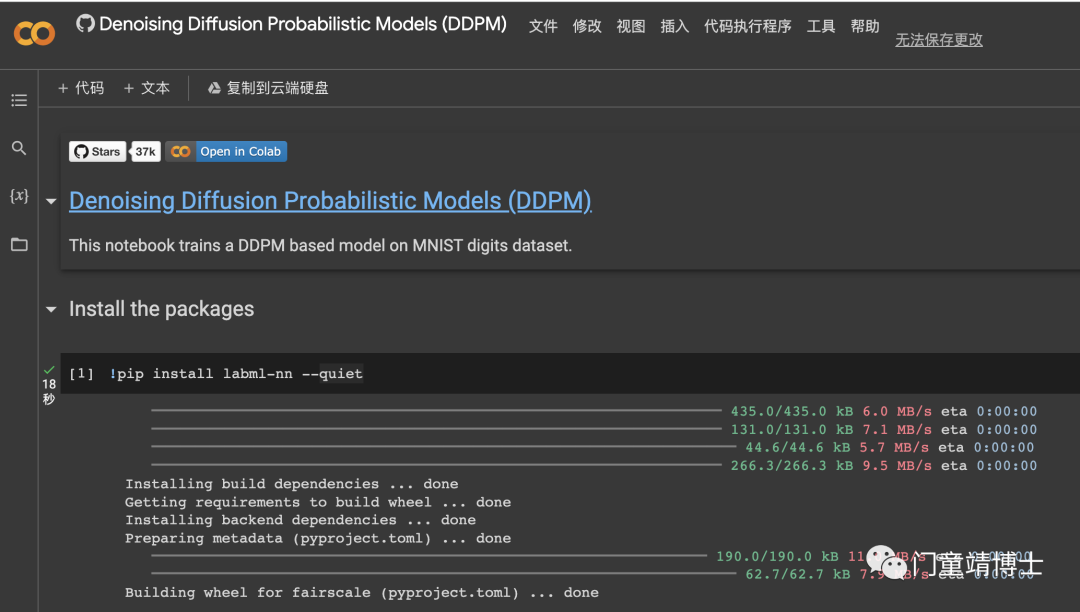
Task: Click the 'Building wheel for fairscale' output line
Action: (362, 593)
